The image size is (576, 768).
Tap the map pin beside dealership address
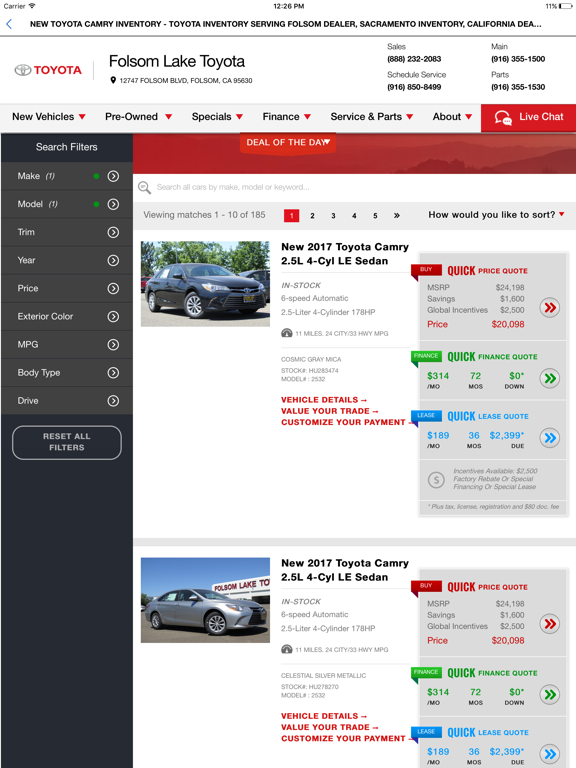113,80
